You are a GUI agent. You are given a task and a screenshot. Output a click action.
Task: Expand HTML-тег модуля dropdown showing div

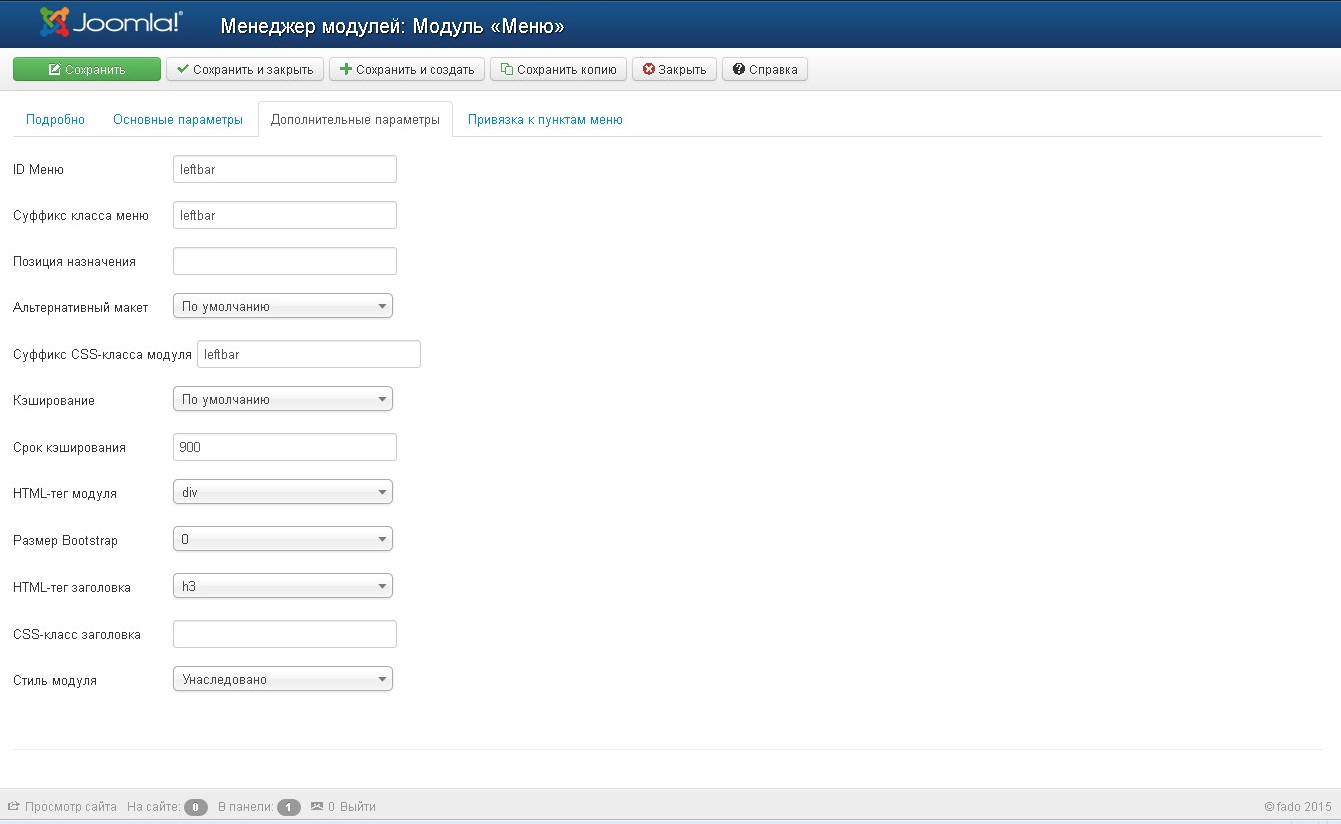click(283, 493)
